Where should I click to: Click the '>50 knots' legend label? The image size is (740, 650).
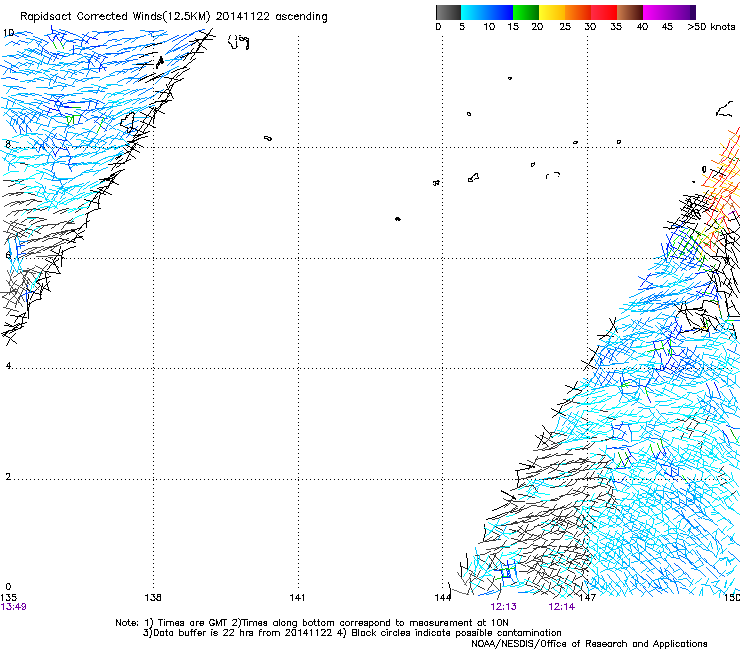point(711,27)
